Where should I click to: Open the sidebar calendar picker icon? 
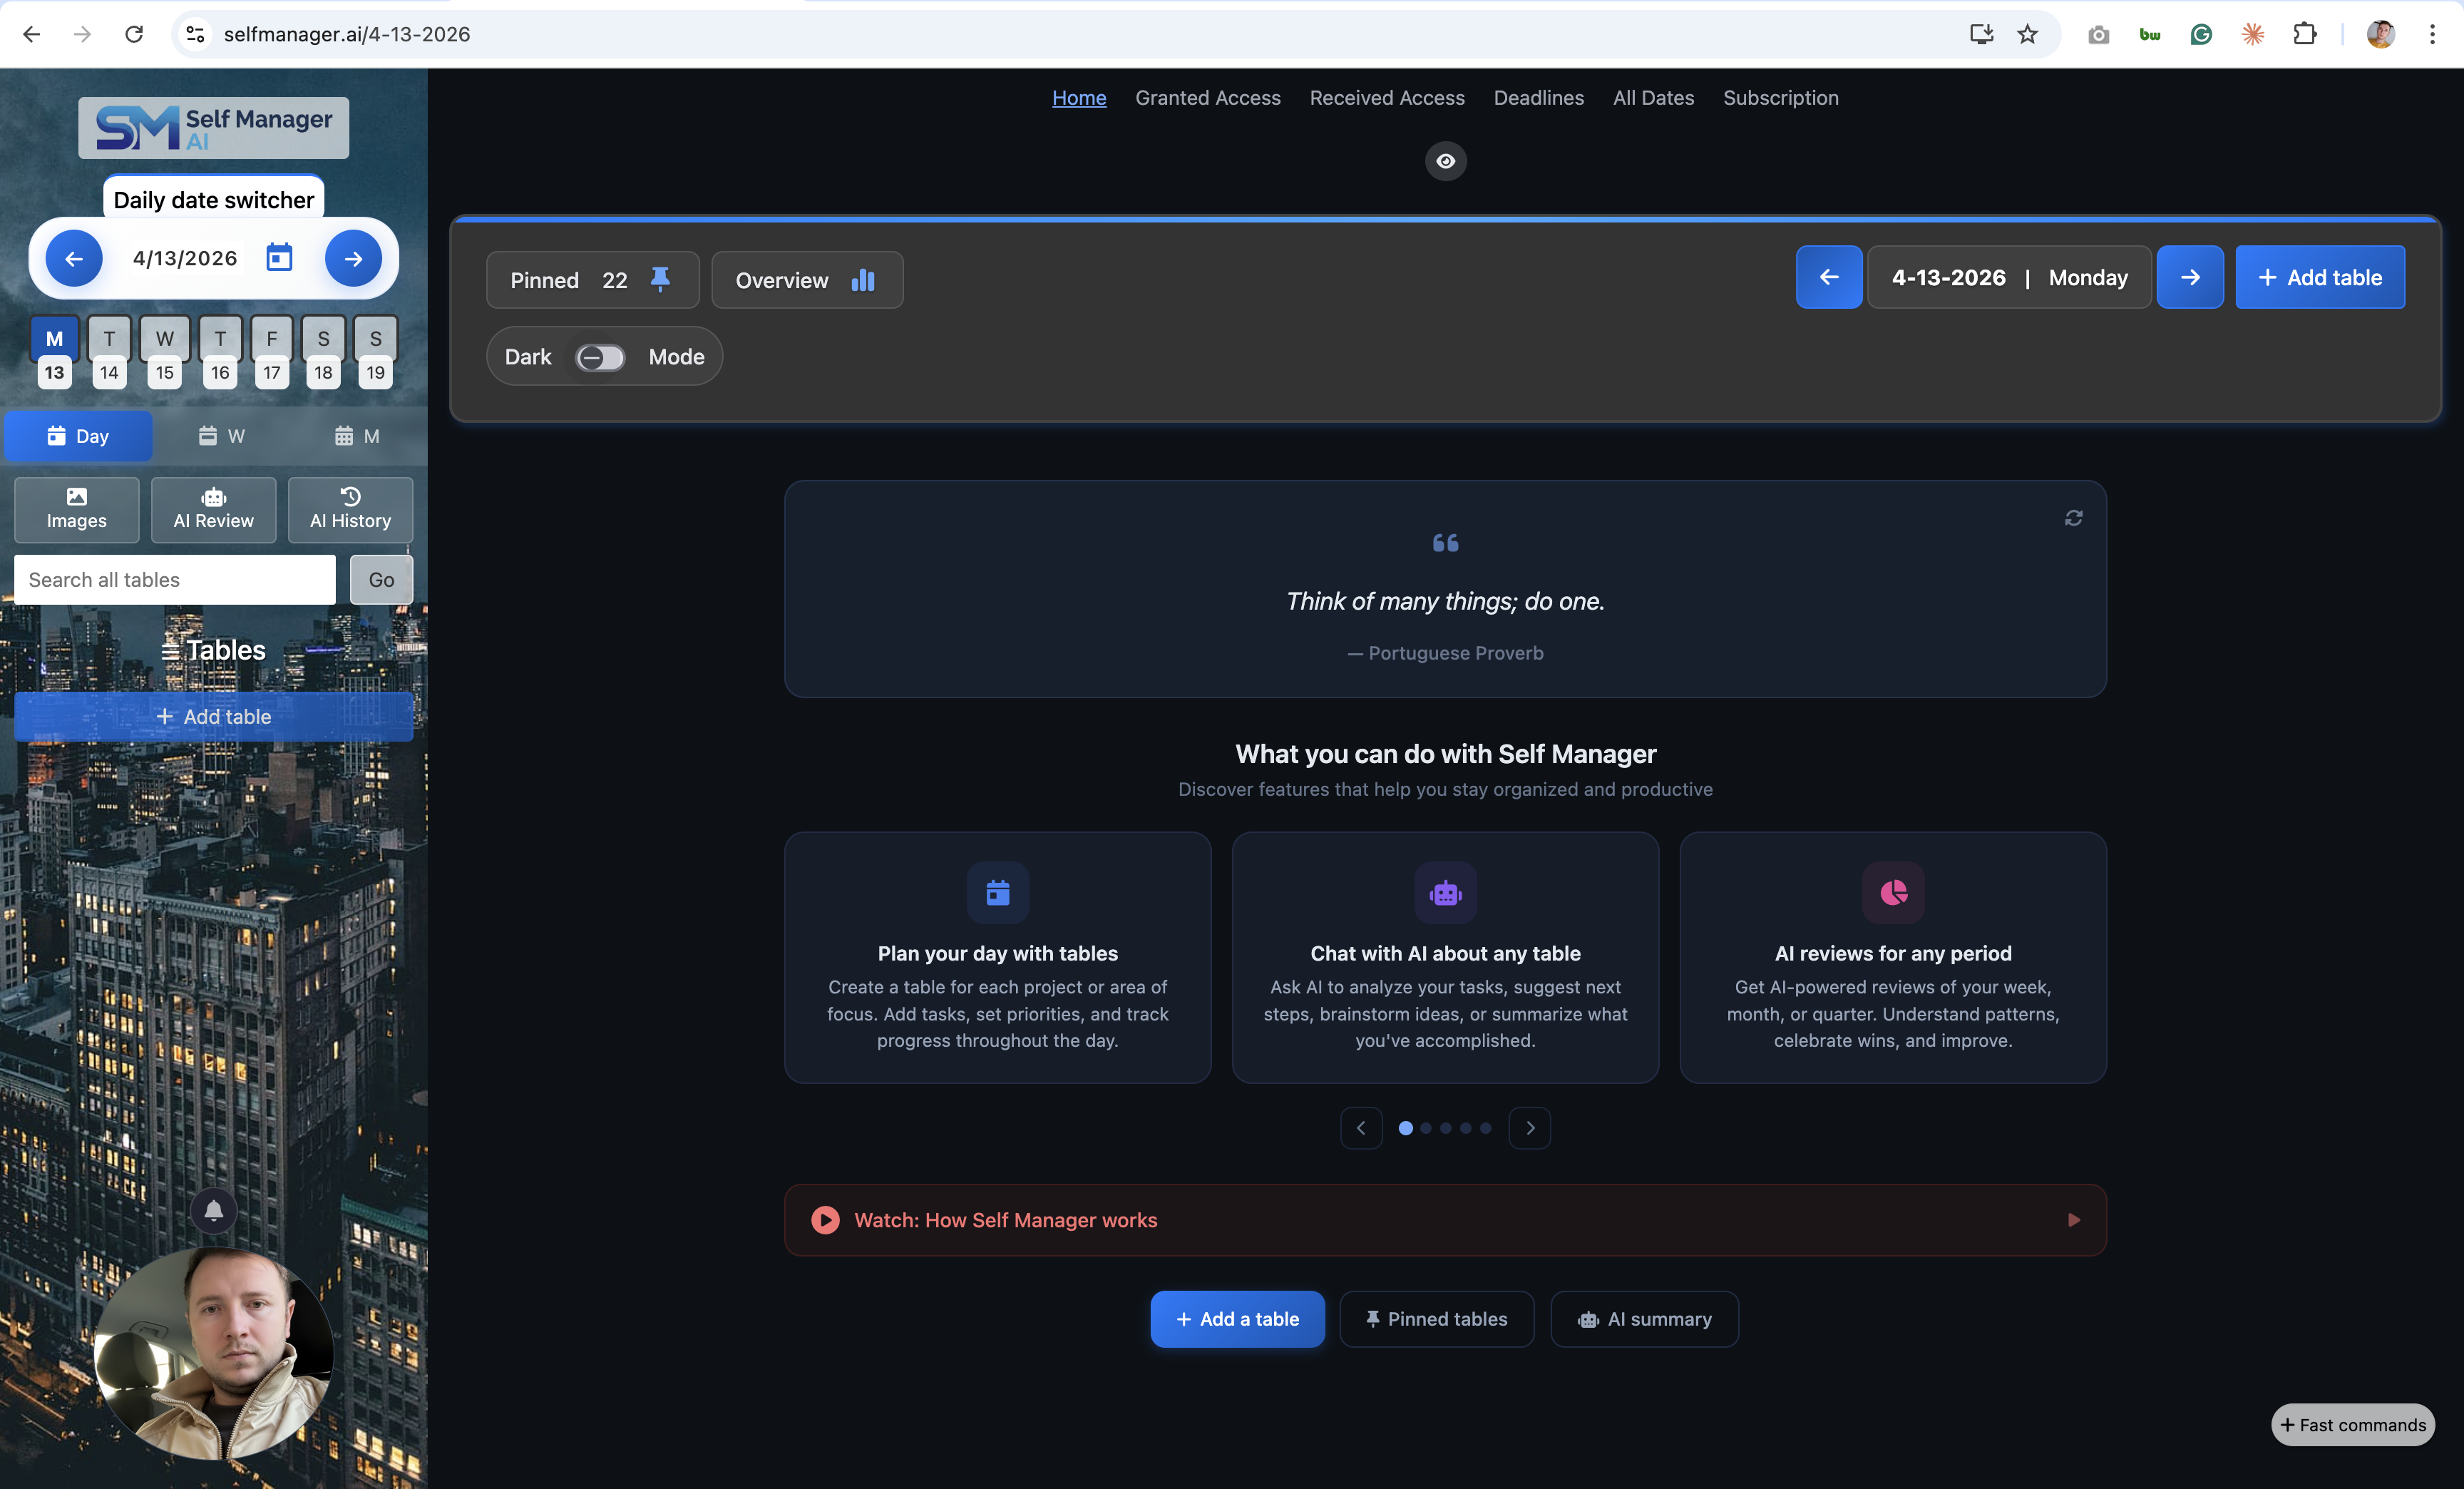pyautogui.click(x=279, y=258)
